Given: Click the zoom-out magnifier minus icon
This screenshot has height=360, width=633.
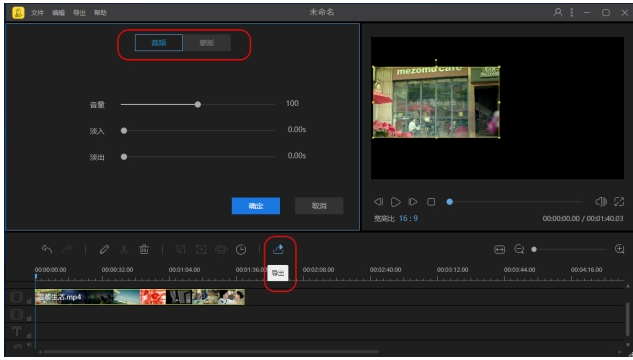Looking at the screenshot, I should pyautogui.click(x=519, y=249).
